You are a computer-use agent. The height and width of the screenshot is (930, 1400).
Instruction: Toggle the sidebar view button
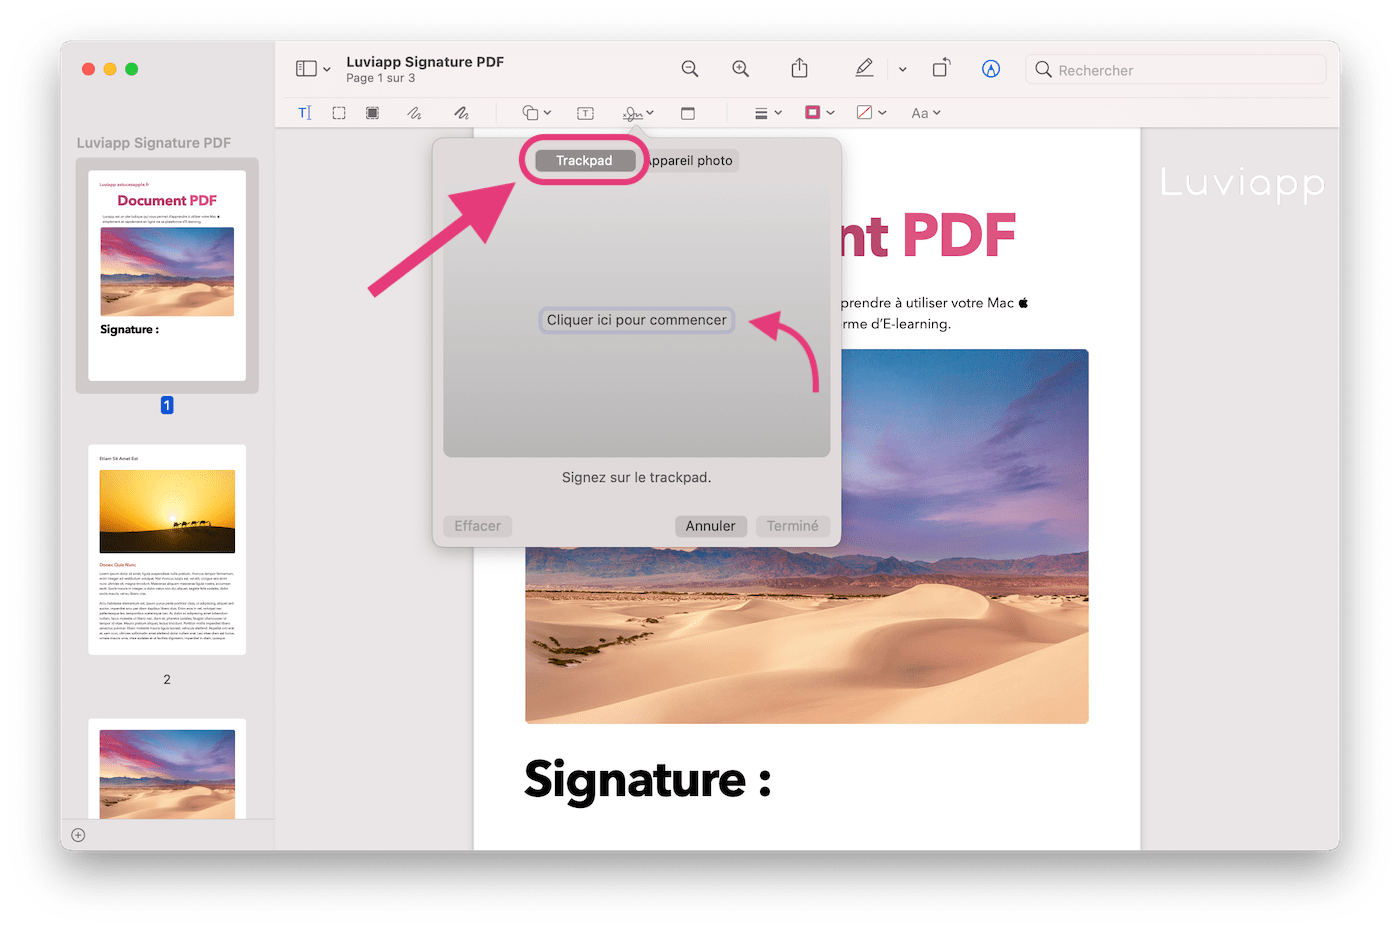coord(306,69)
